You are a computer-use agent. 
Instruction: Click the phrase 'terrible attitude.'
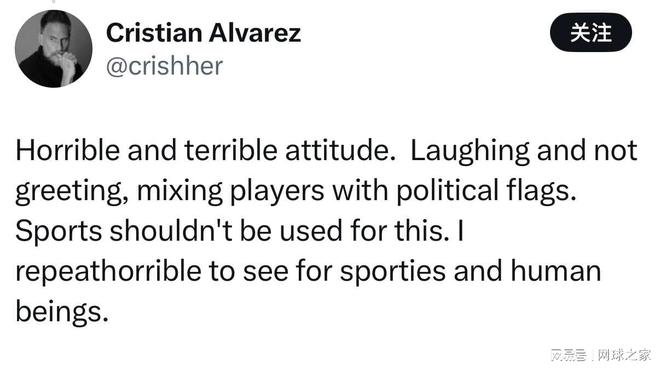click(290, 150)
